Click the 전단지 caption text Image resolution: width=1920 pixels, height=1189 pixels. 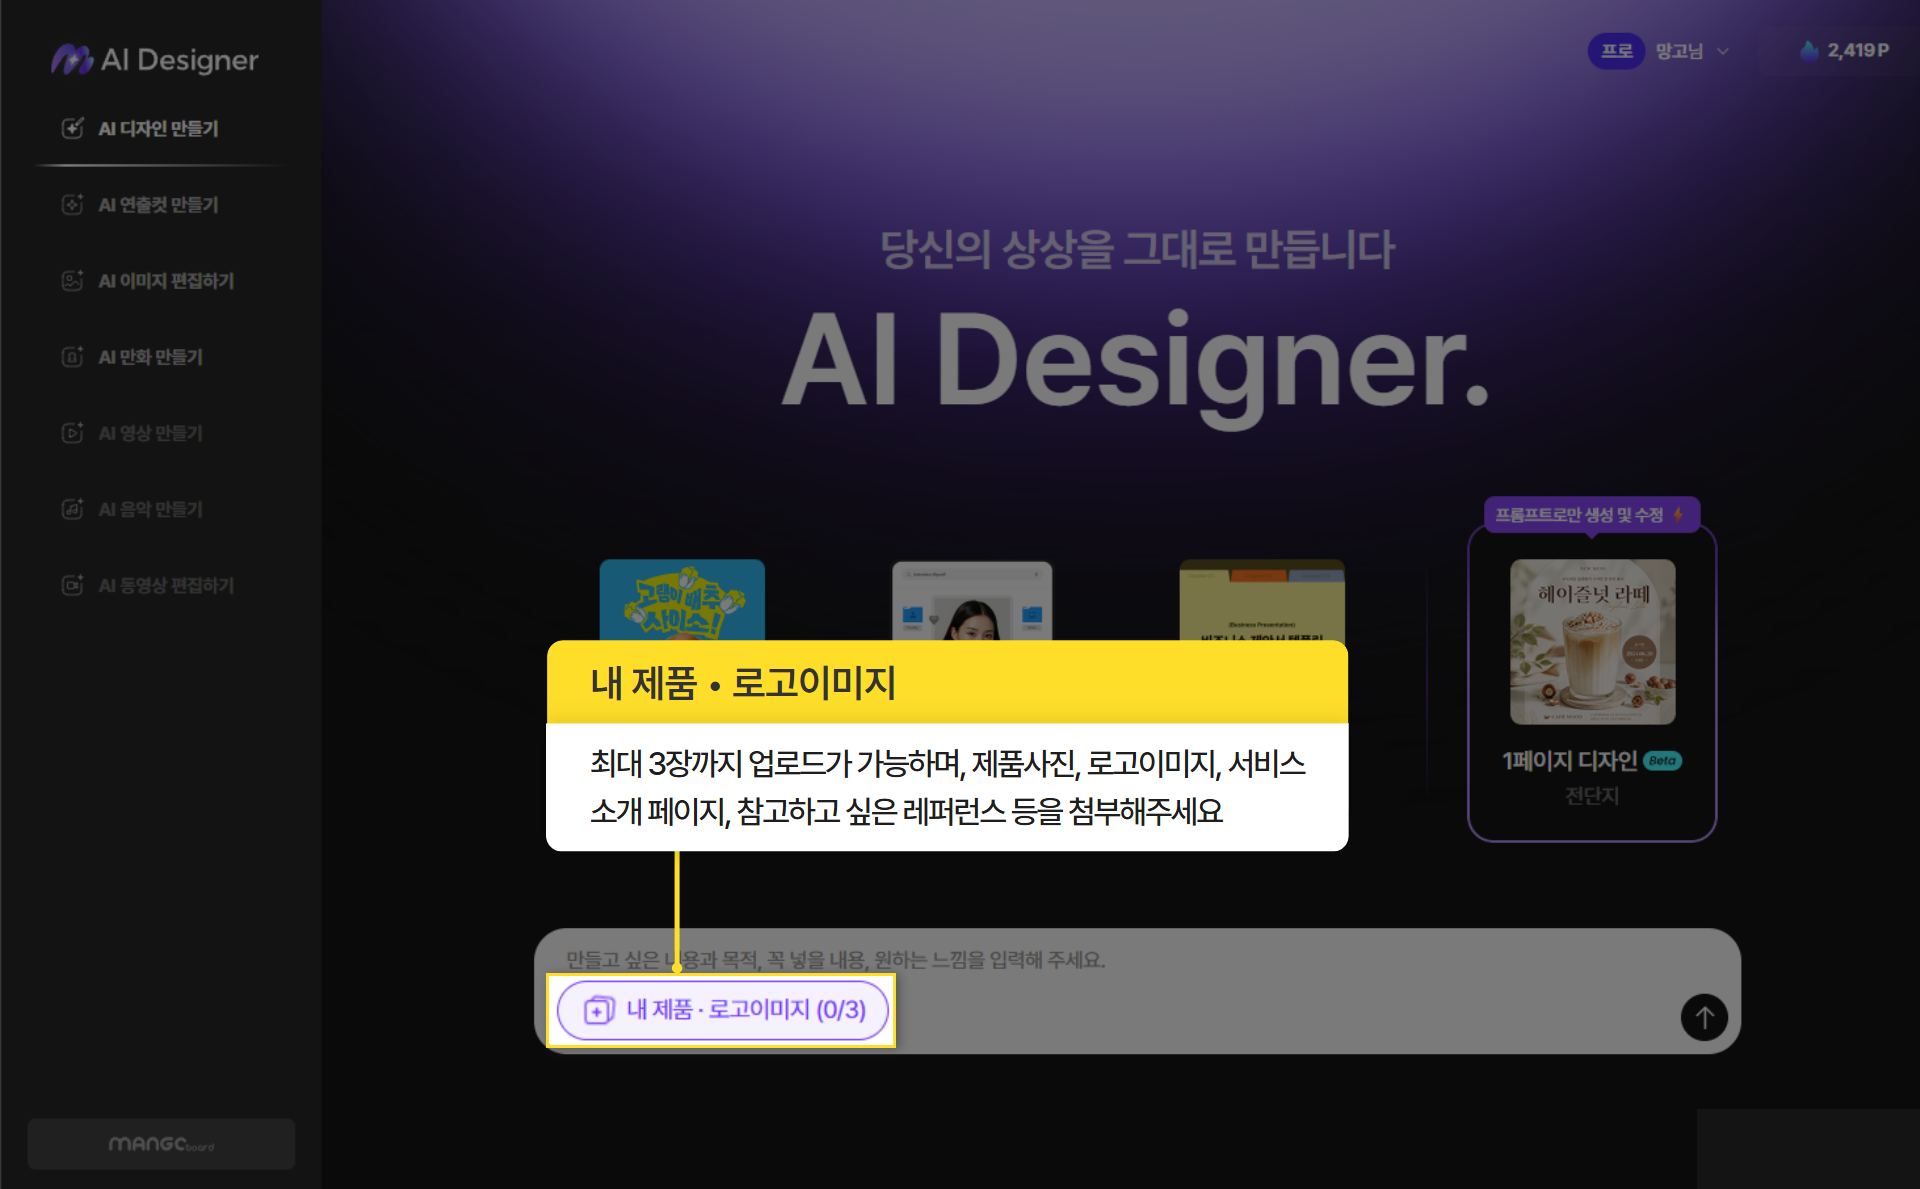tap(1591, 796)
